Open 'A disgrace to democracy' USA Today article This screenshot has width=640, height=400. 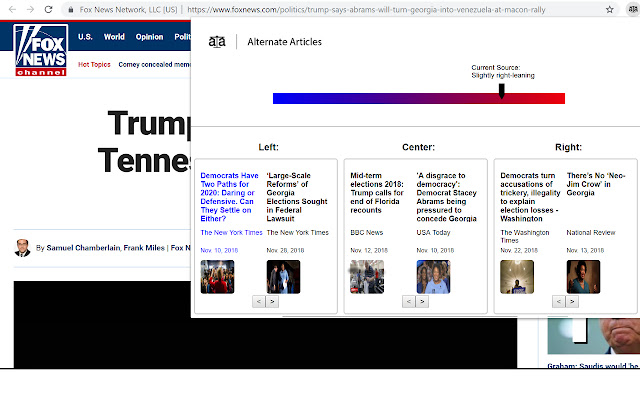point(447,197)
